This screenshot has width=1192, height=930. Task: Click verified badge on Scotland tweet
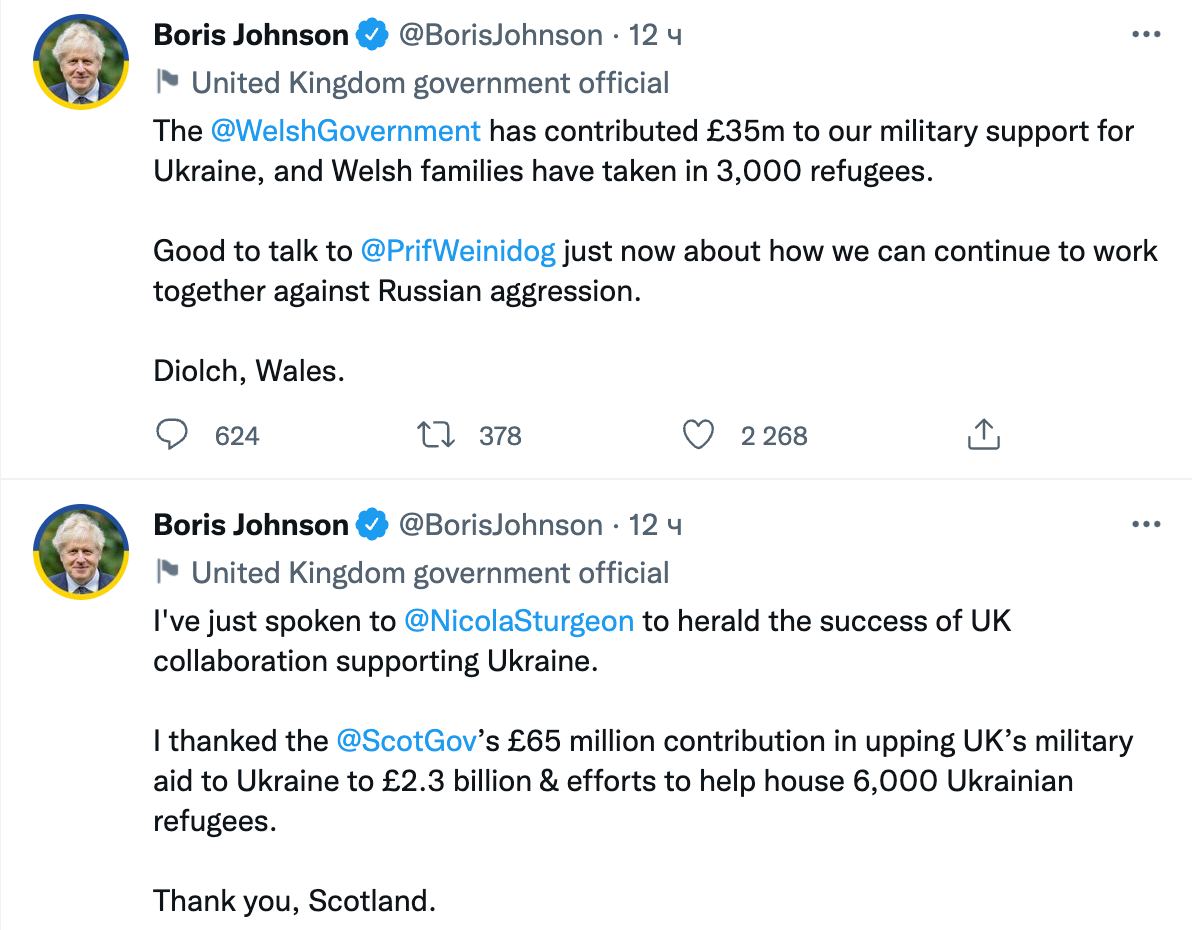pos(374,525)
